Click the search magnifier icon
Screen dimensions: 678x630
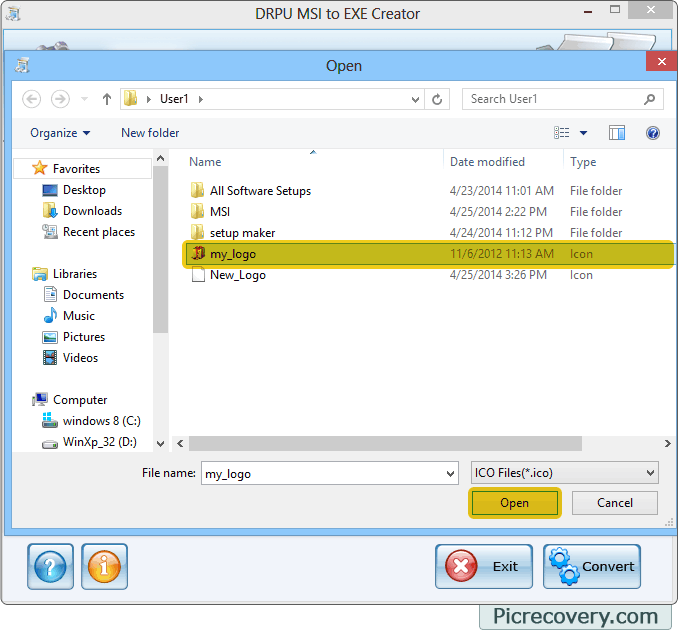(x=649, y=99)
